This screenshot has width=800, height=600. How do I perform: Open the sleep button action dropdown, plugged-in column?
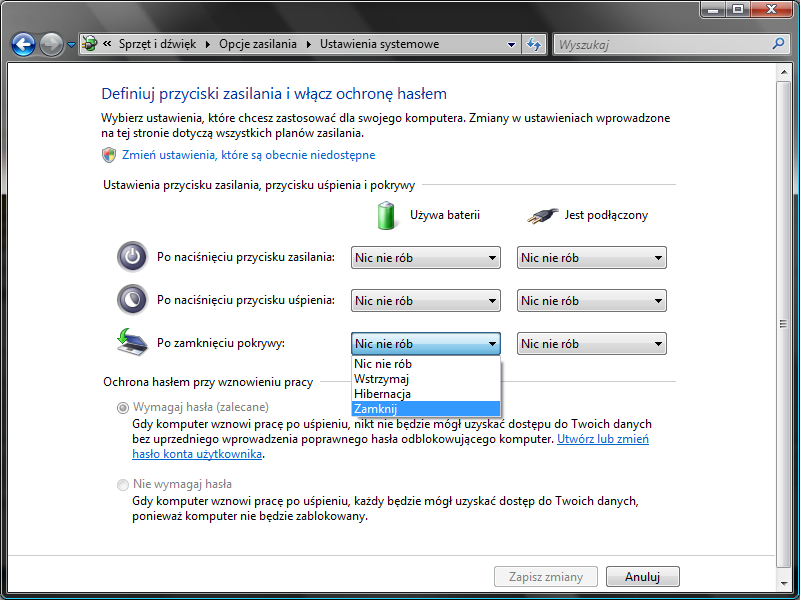click(x=592, y=301)
